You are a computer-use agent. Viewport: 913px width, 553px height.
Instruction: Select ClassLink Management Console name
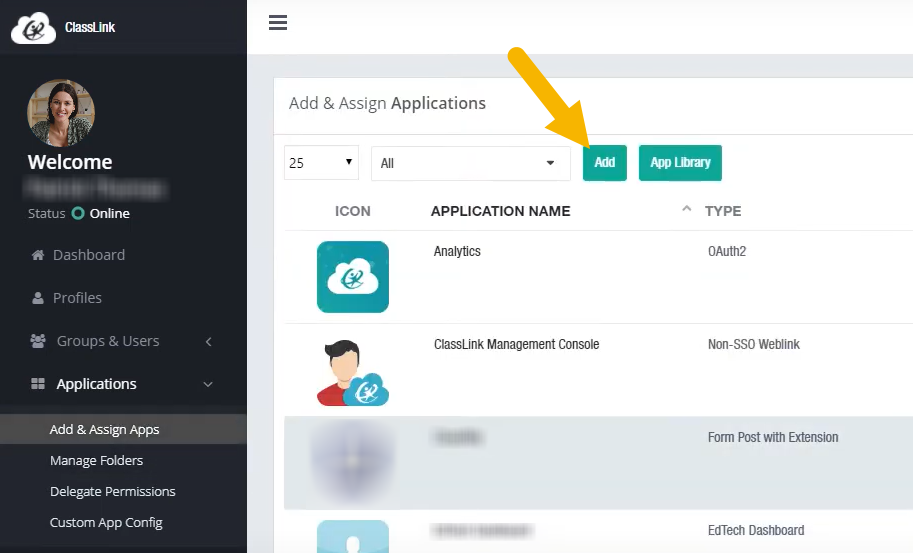pos(516,345)
